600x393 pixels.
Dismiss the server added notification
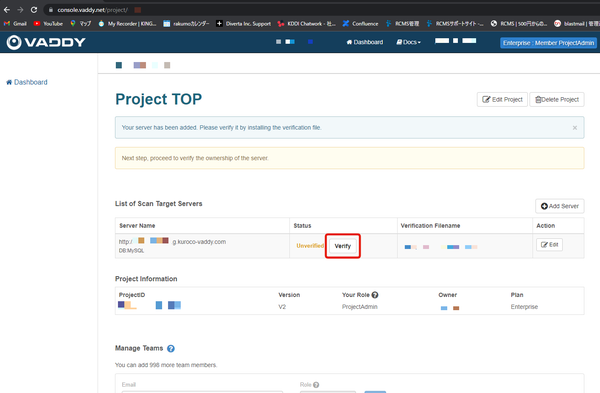click(x=575, y=128)
